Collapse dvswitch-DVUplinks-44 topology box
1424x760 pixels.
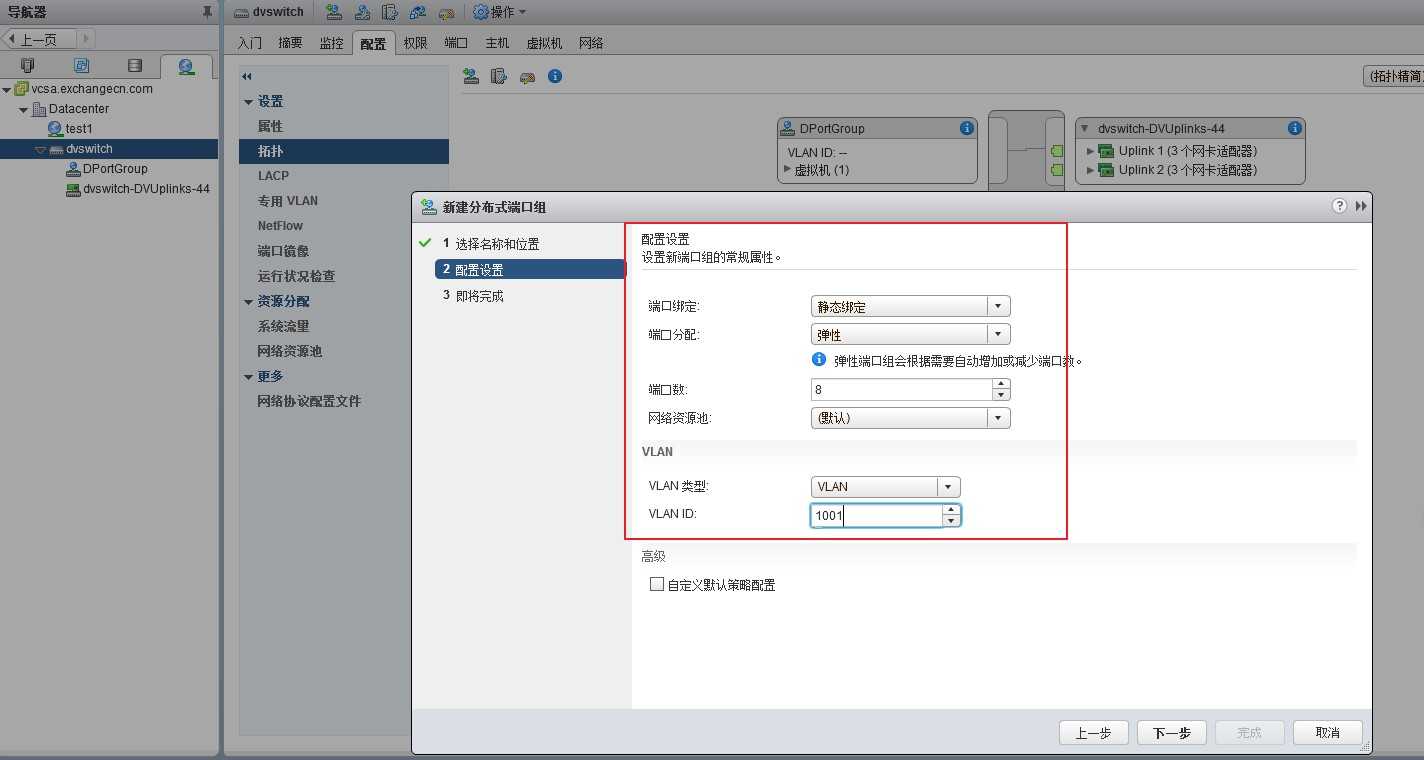coord(1084,128)
